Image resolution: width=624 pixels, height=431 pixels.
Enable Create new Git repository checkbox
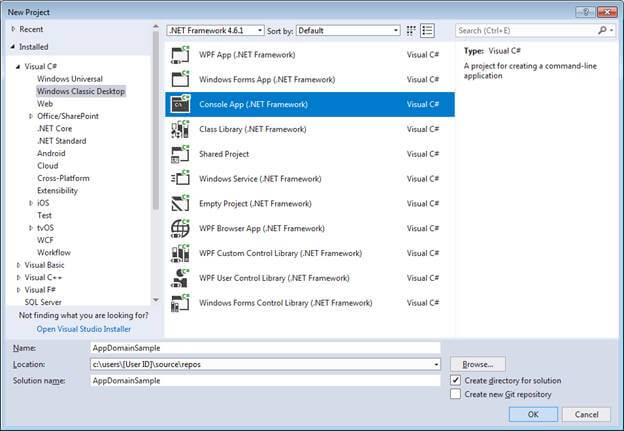456,394
